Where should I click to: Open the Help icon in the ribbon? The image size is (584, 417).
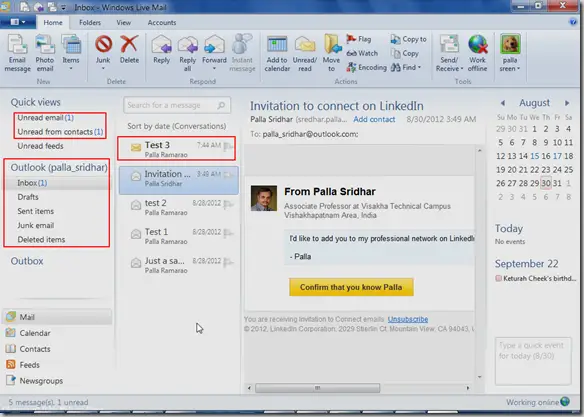click(x=574, y=22)
